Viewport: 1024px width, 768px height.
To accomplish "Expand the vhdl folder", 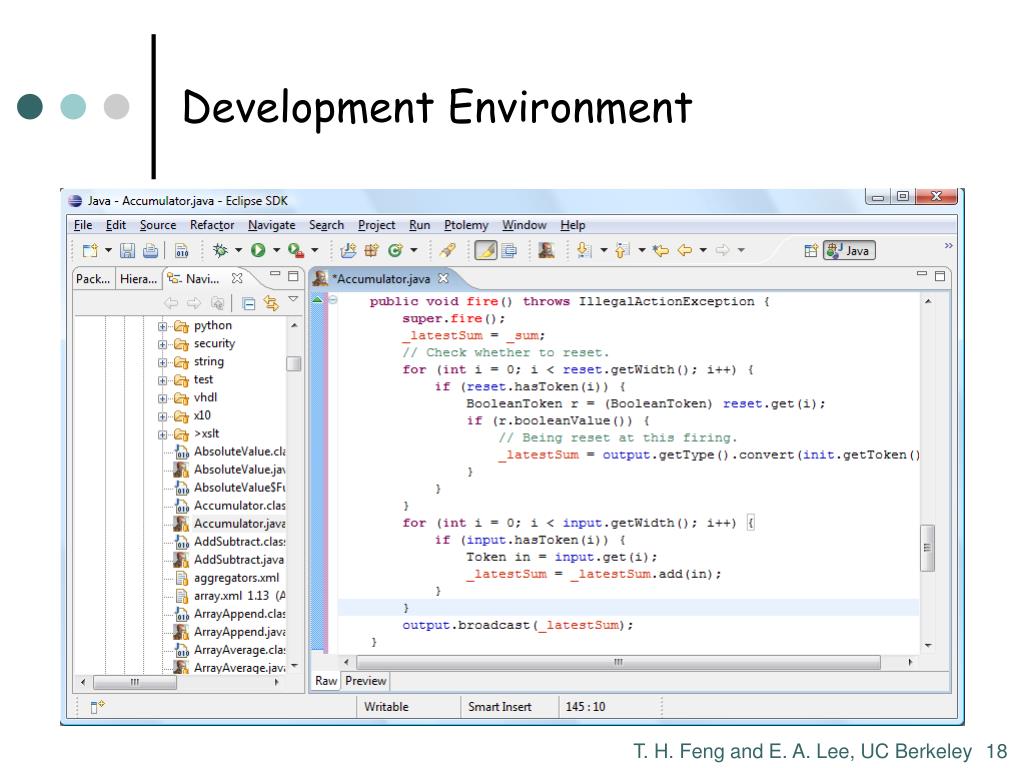I will tap(162, 398).
